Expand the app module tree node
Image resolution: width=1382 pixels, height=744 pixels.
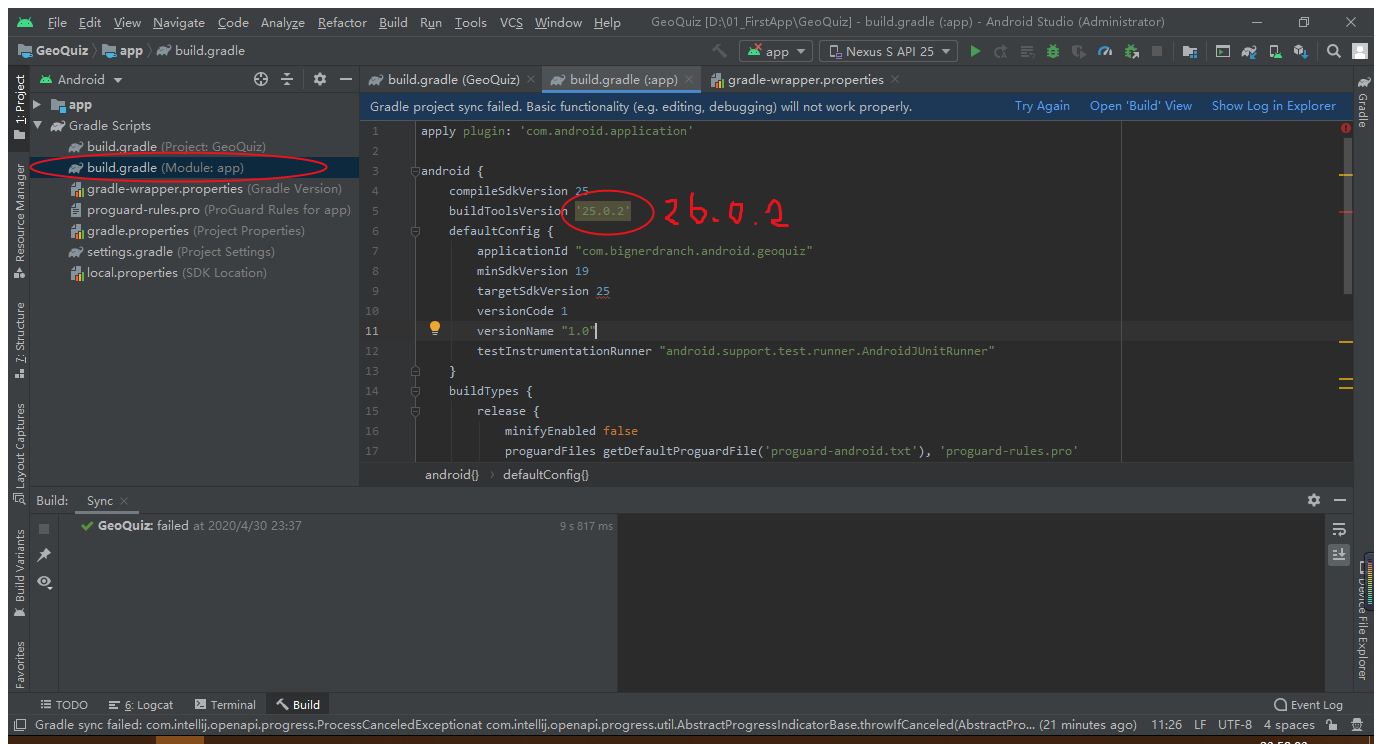[x=38, y=104]
